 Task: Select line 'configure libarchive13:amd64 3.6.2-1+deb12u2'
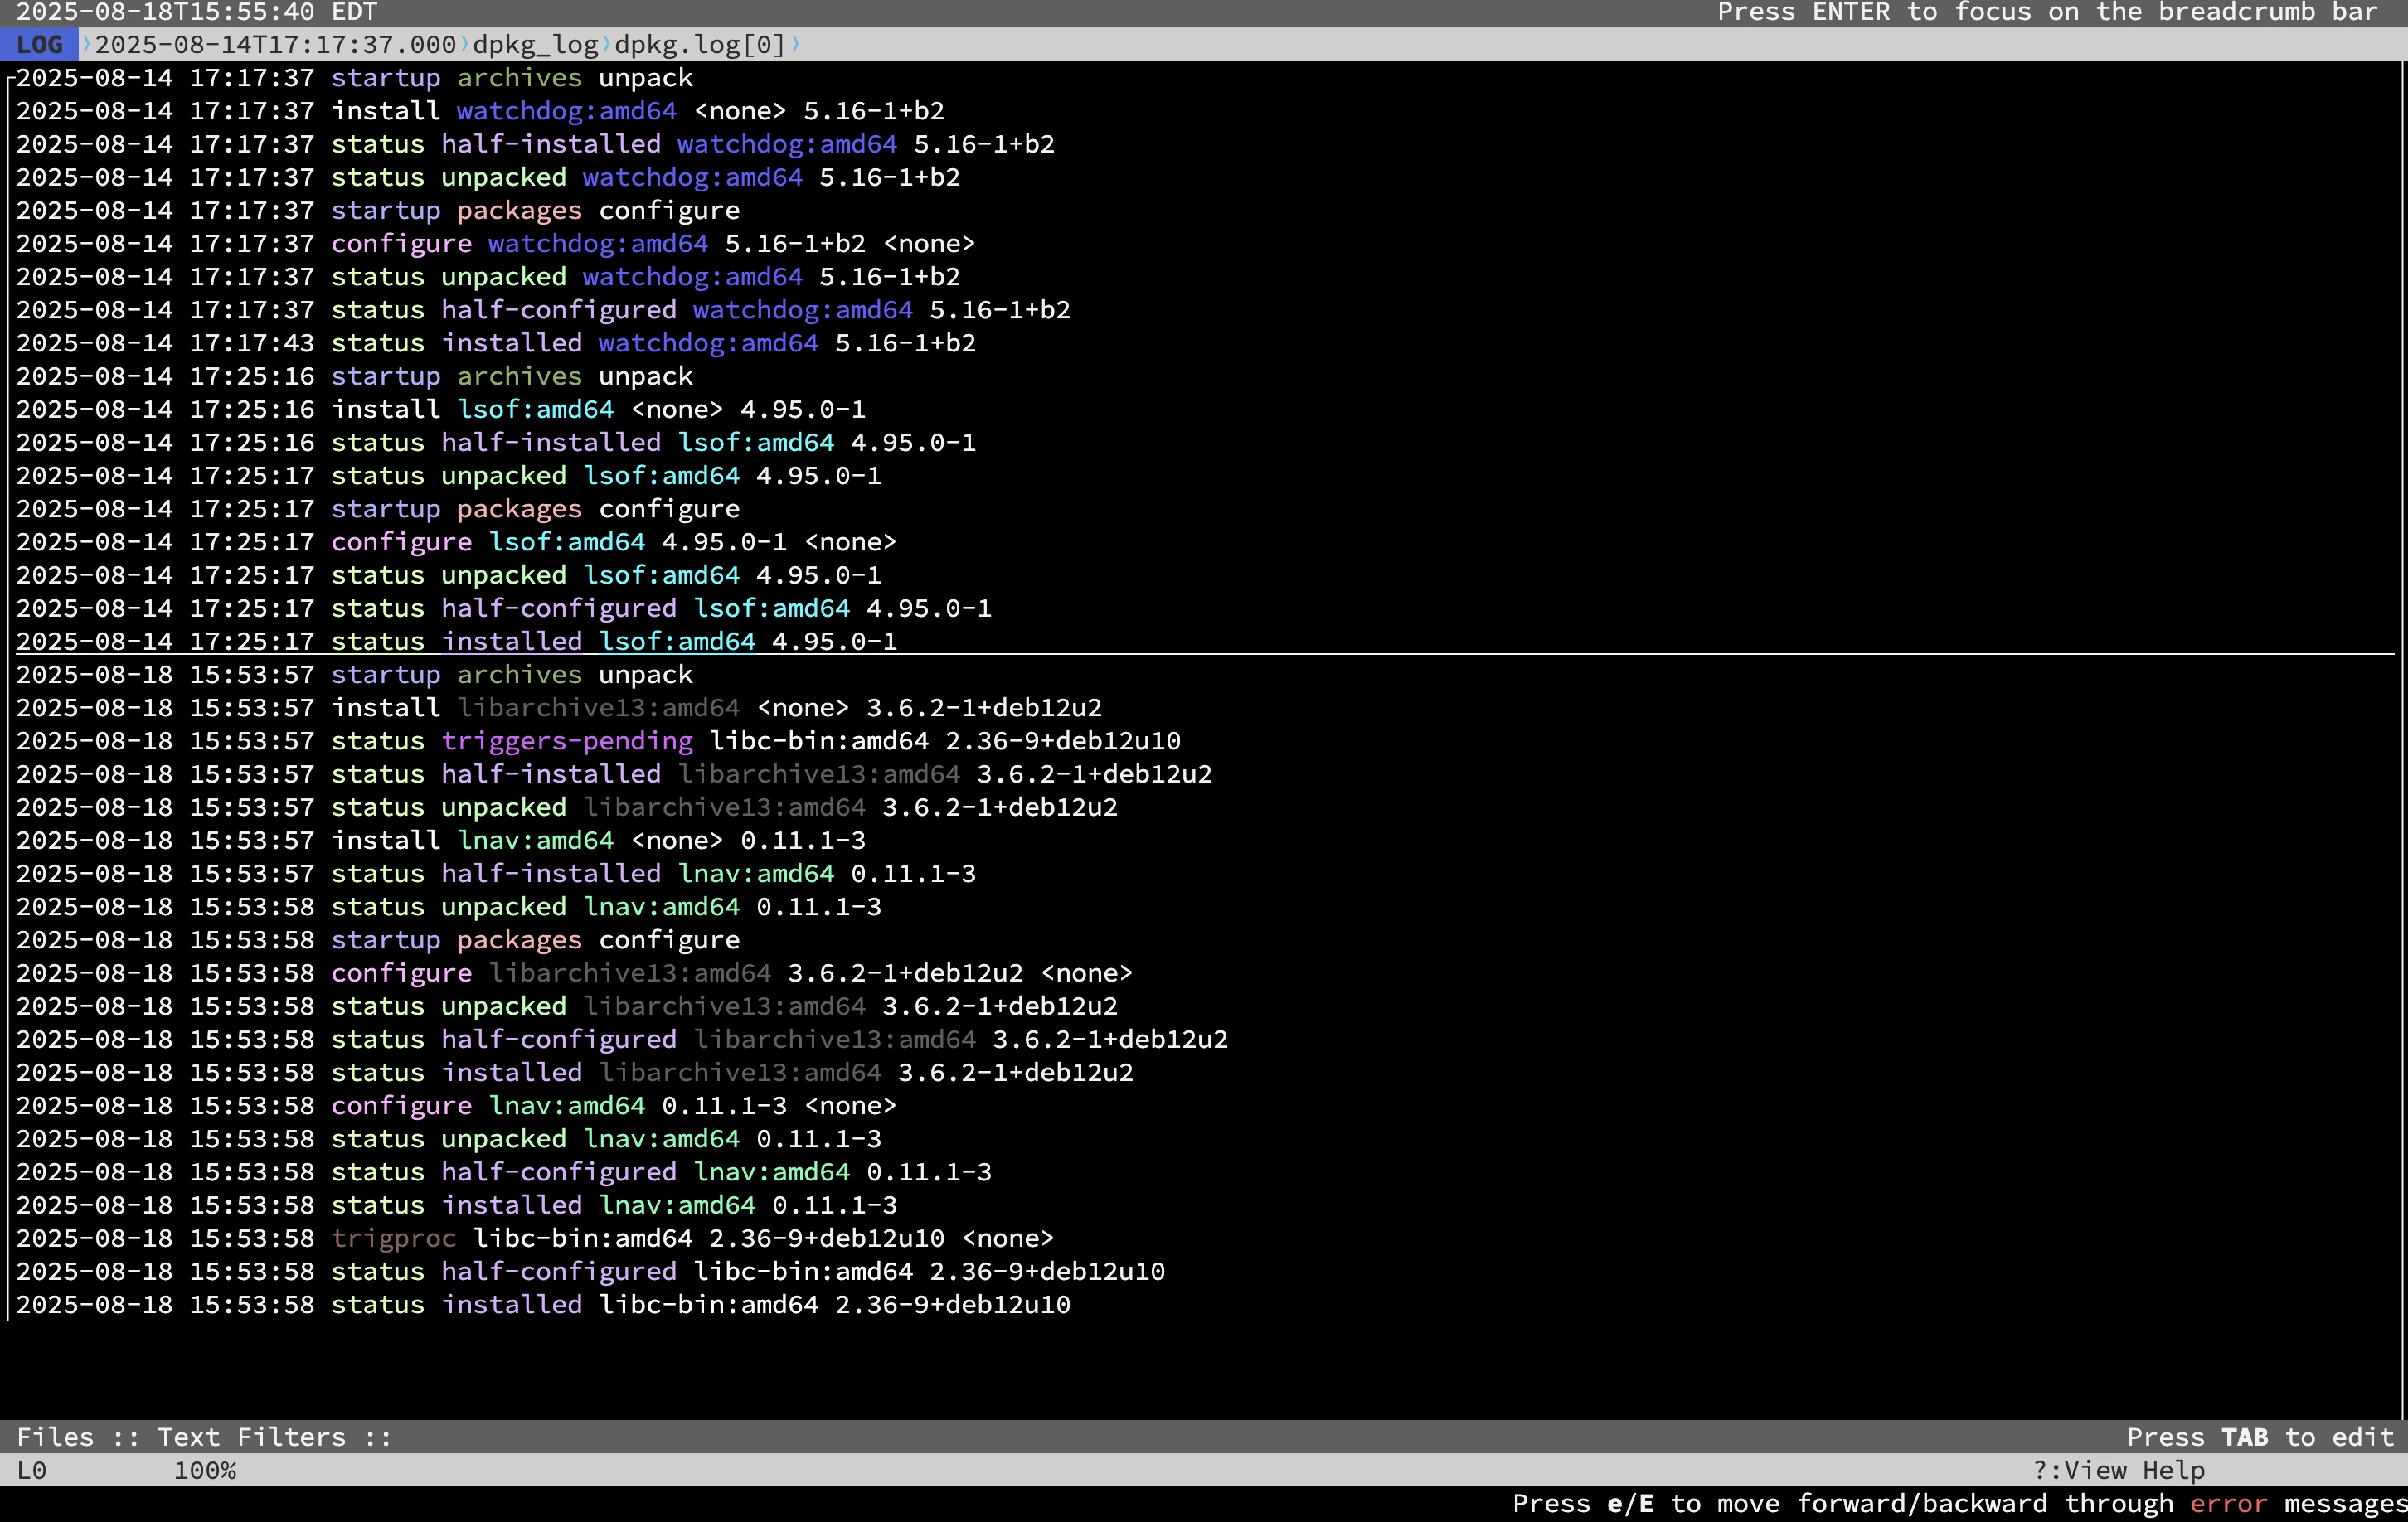(x=574, y=973)
